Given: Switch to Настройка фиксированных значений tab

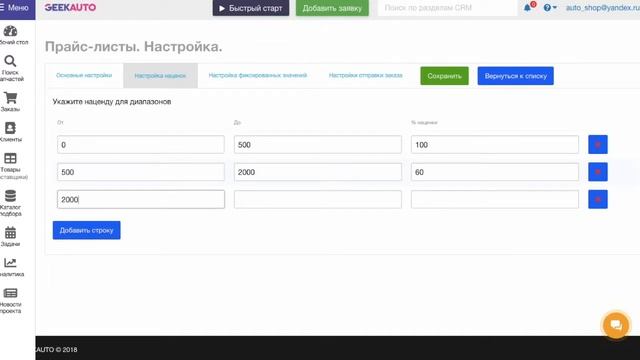Looking at the screenshot, I should point(258,76).
